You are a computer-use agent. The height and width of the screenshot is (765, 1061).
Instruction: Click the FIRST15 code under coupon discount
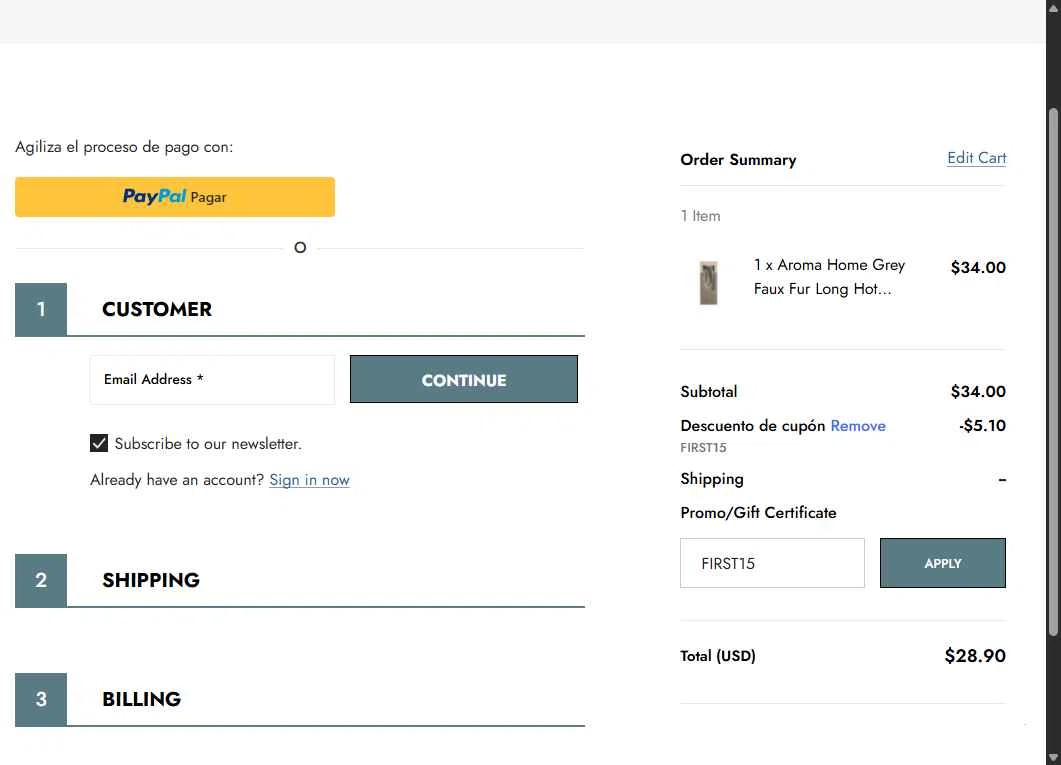(x=703, y=448)
